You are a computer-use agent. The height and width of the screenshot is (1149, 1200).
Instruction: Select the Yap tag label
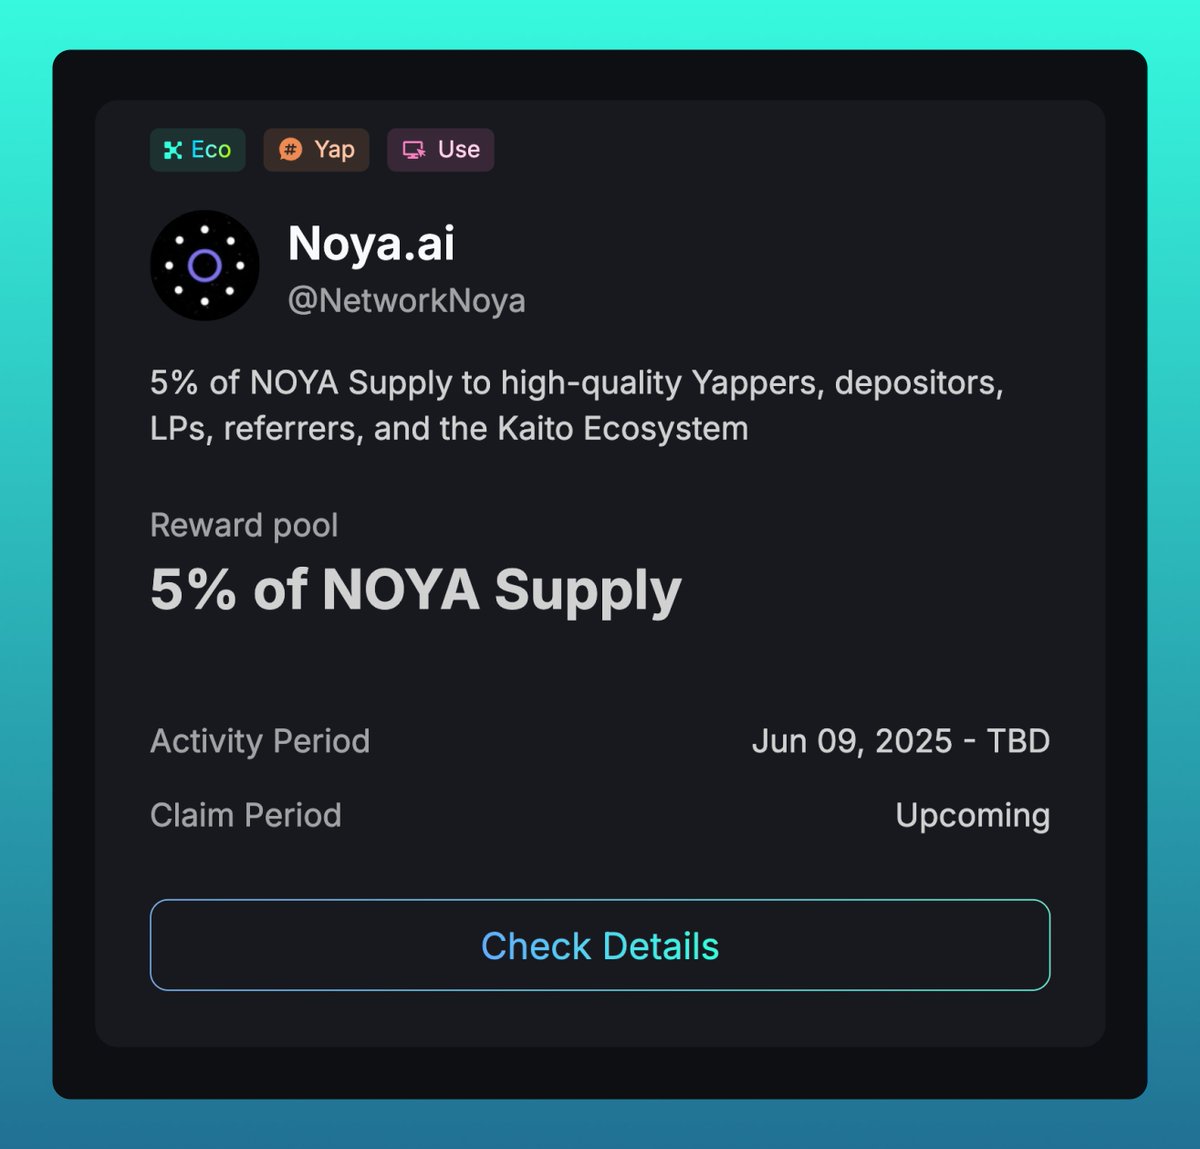coord(316,150)
